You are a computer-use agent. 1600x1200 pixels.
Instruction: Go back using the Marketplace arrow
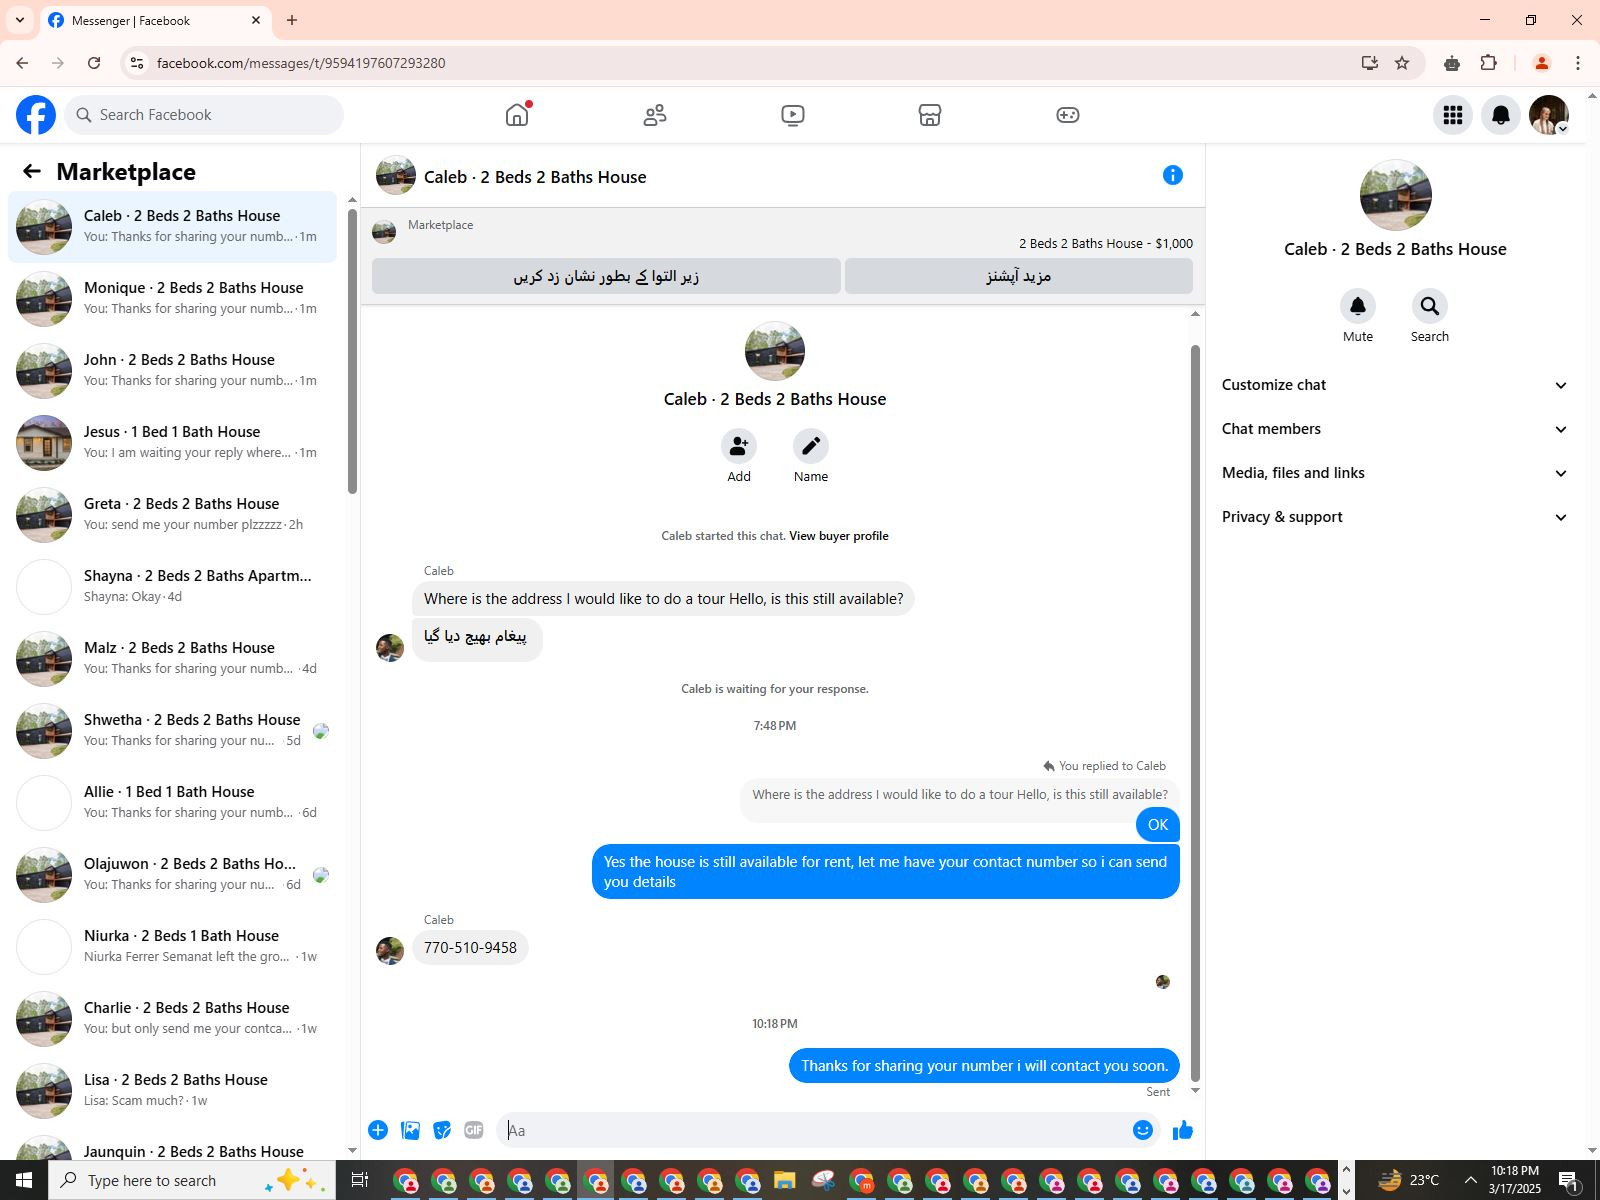tap(32, 172)
